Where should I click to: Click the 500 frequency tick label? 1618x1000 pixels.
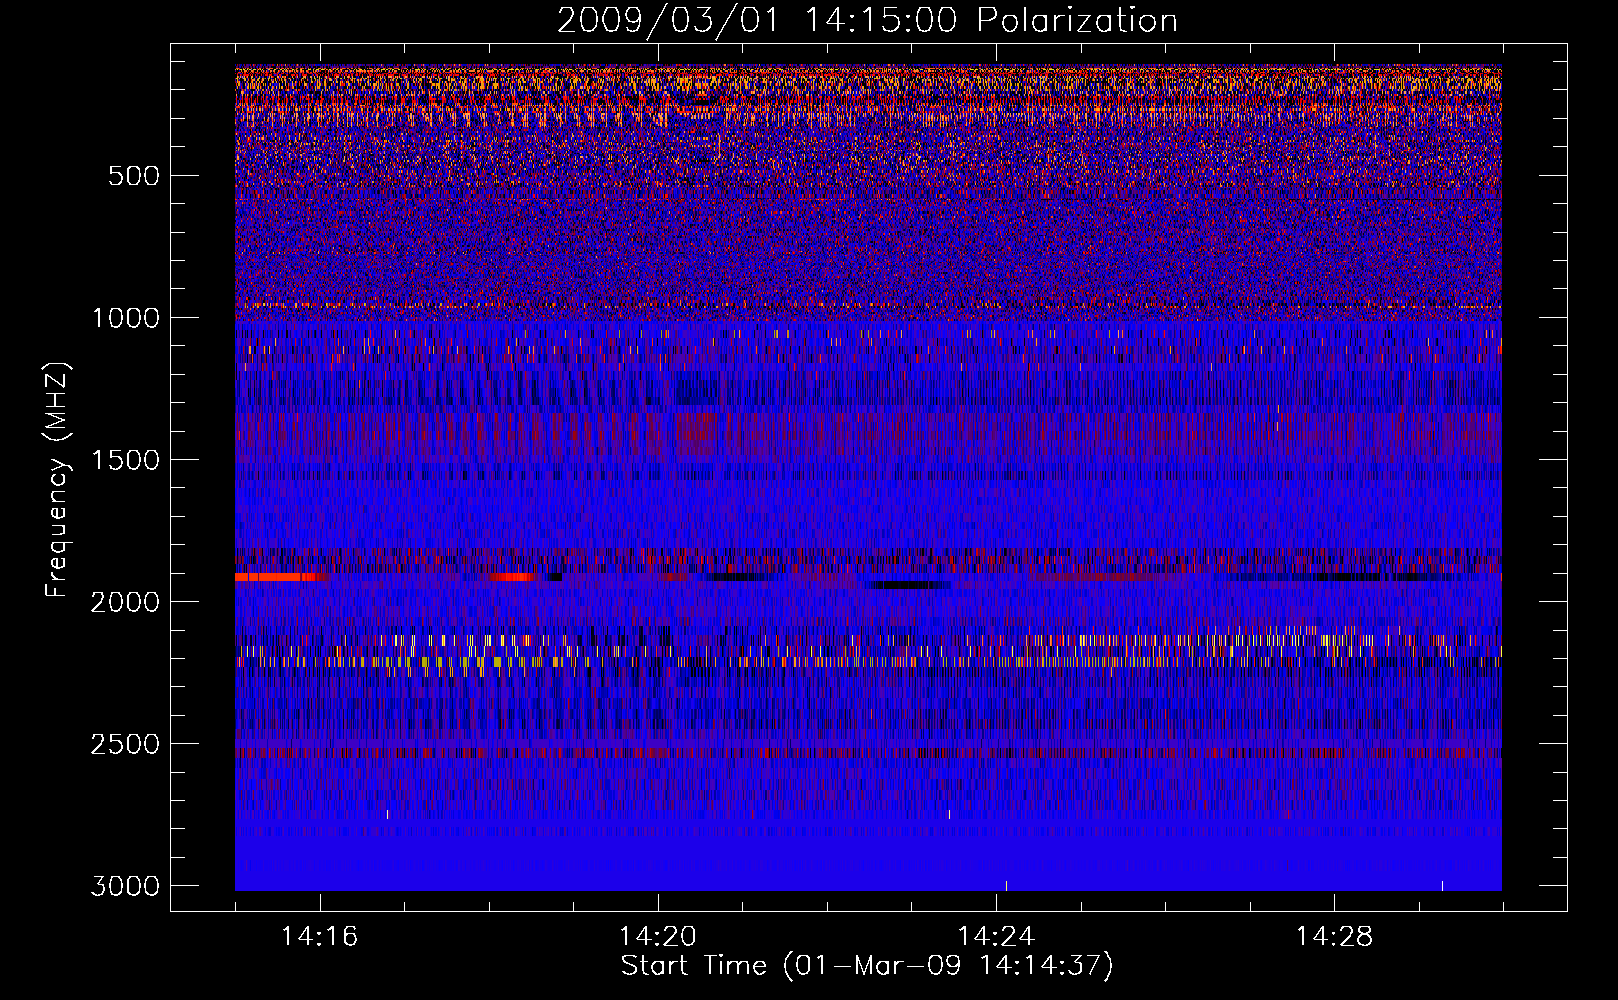[134, 176]
